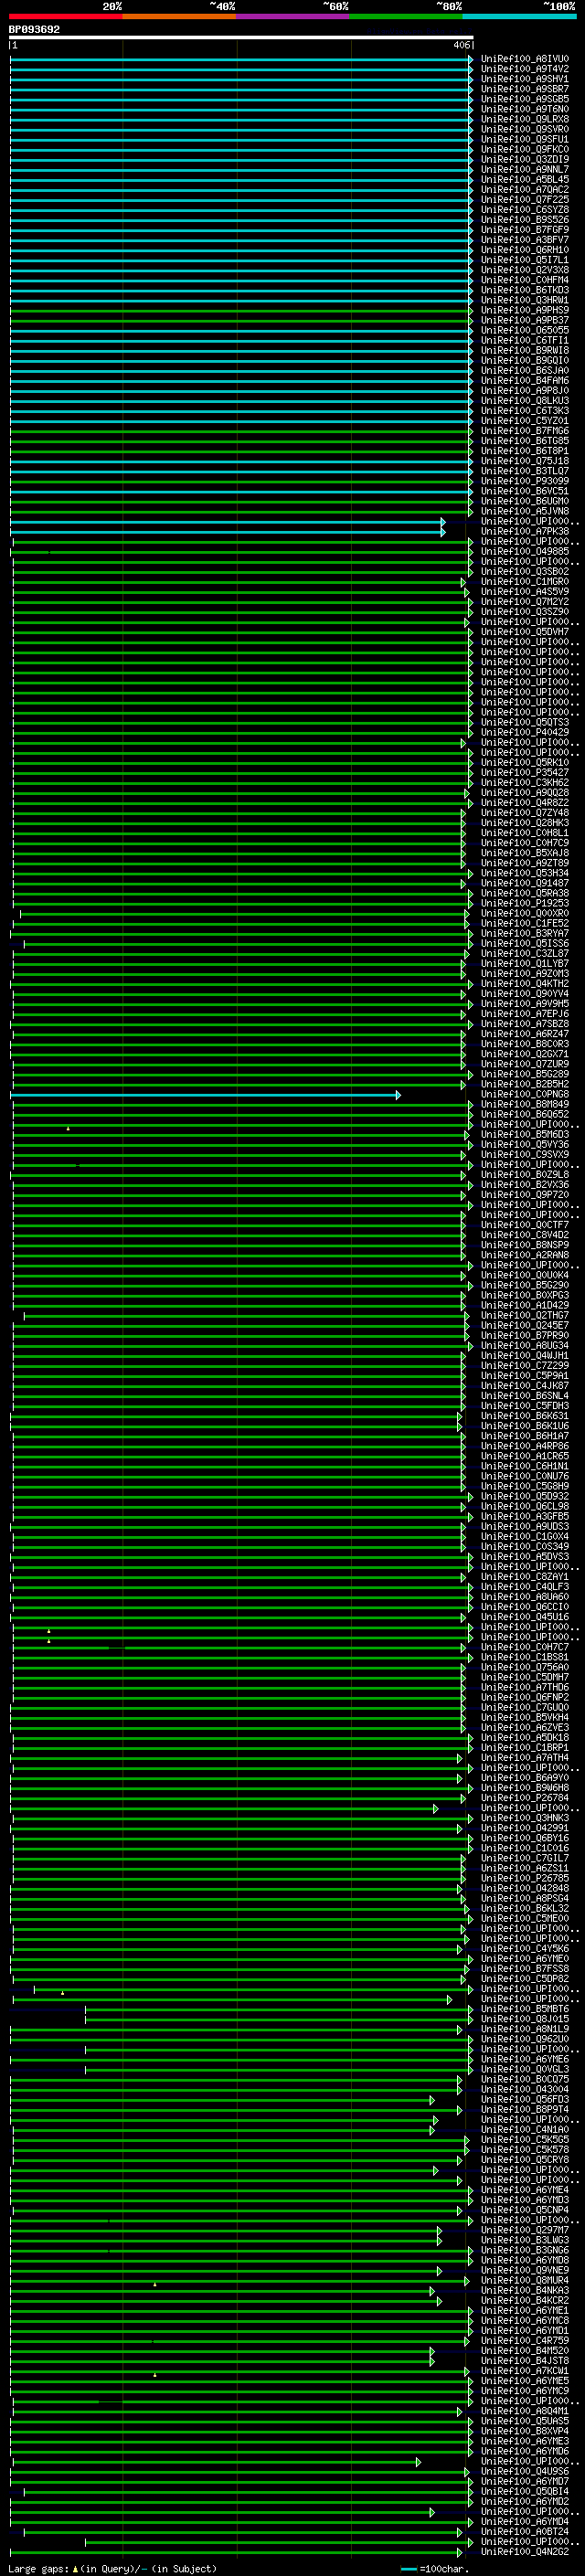Select label UniRef100_A1D429
585x2576 pixels.
coord(525,1306)
